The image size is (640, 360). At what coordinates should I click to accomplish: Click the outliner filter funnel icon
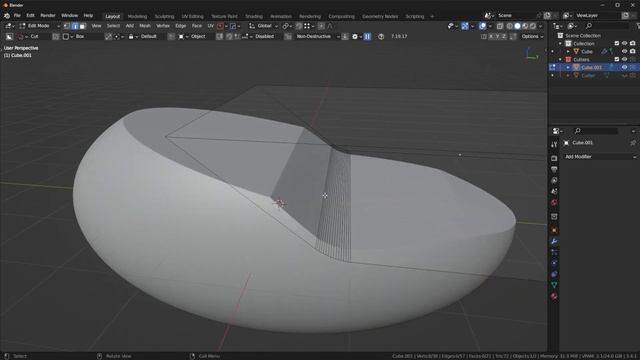[x=638, y=26]
